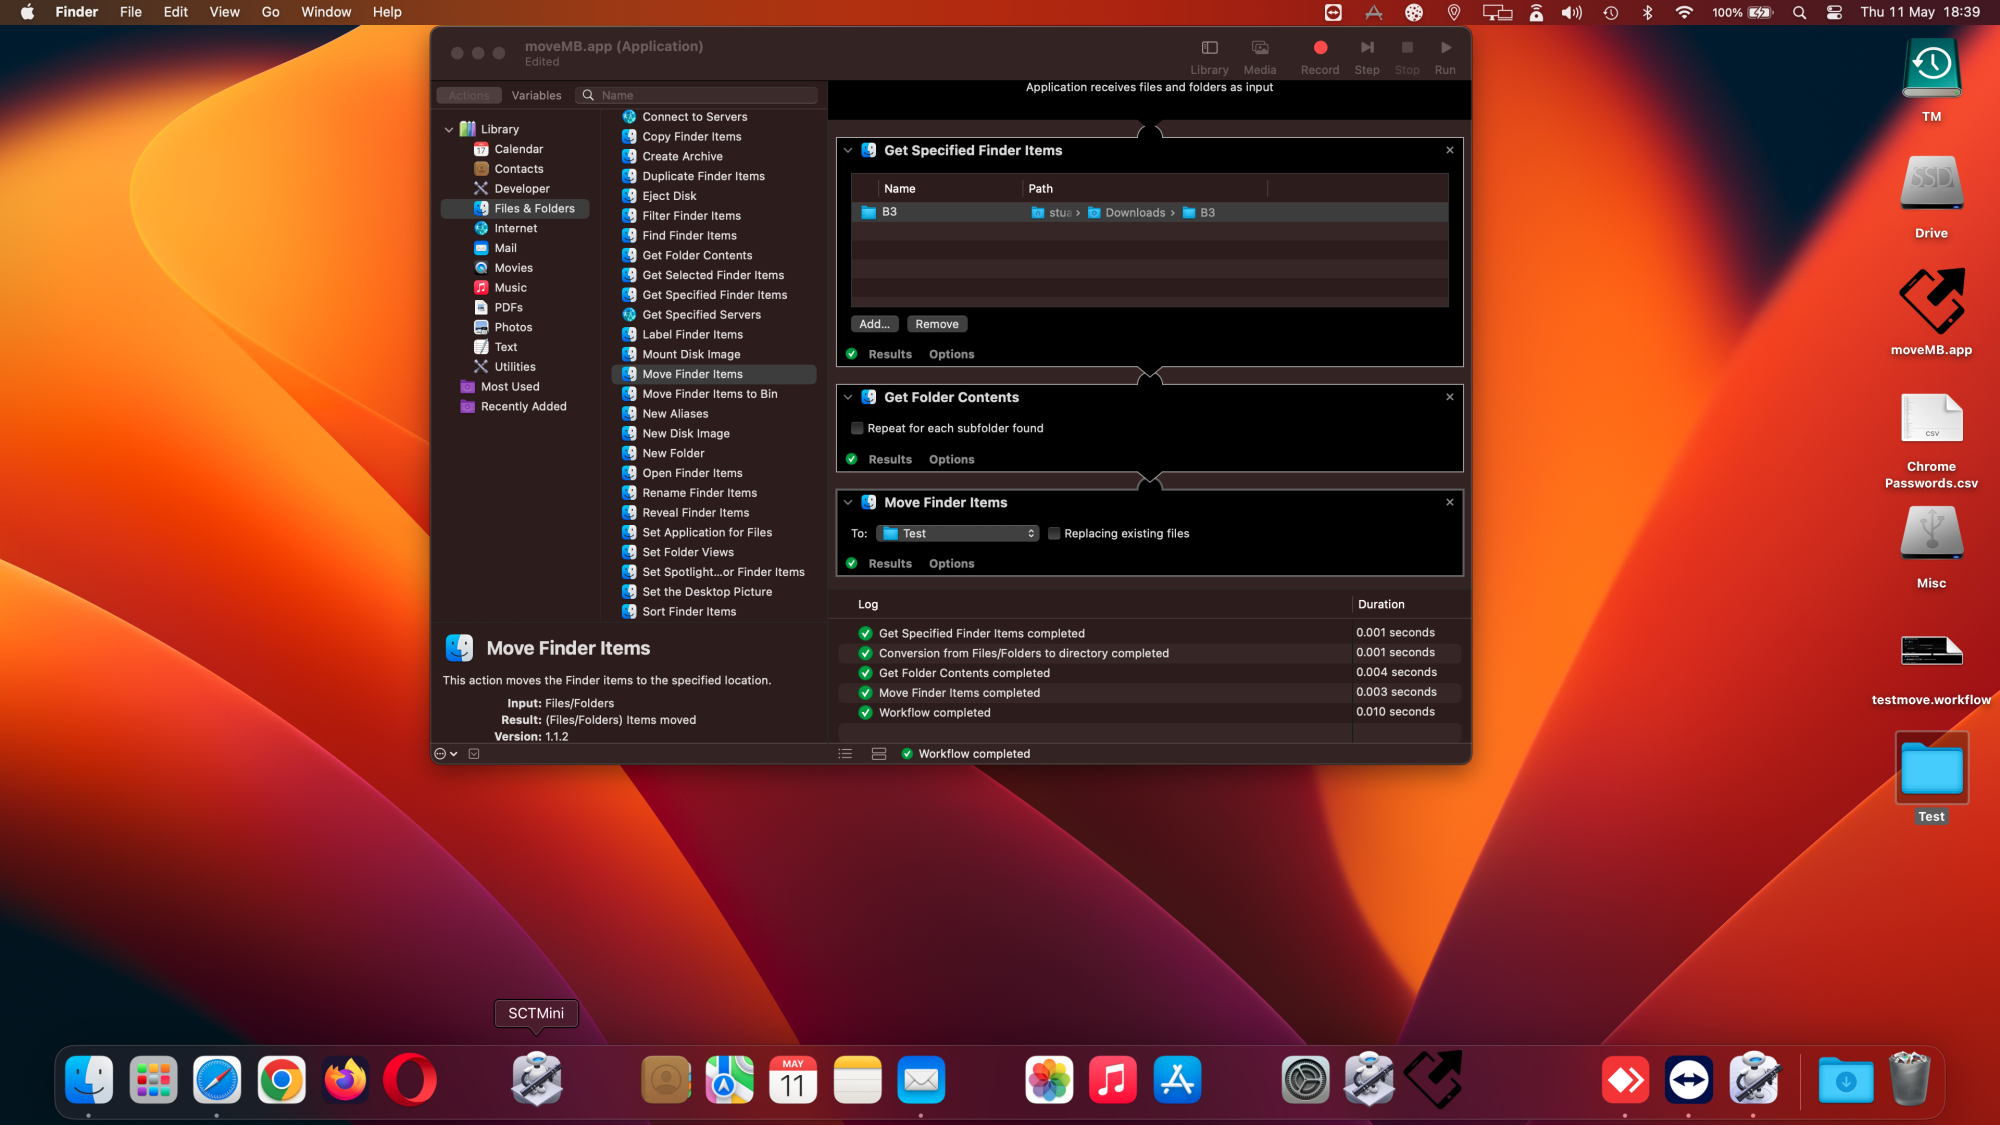Image resolution: width=2000 pixels, height=1125 pixels.
Task: Select Files & Folders category
Action: [515, 209]
